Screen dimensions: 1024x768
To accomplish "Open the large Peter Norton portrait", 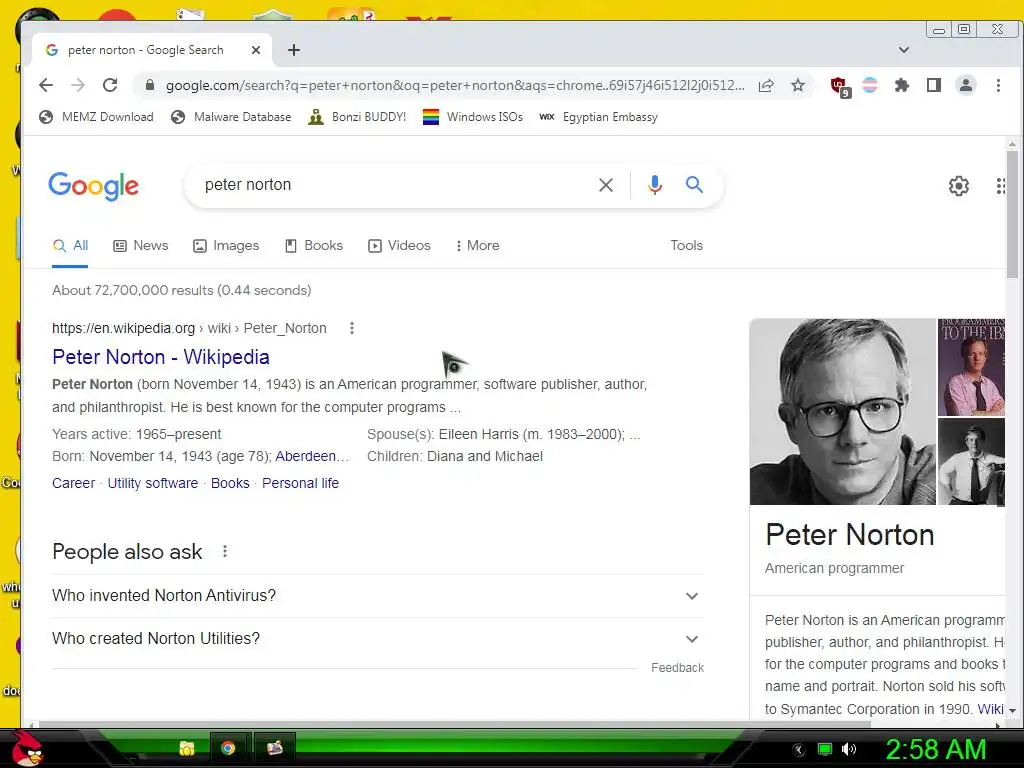I will 842,411.
